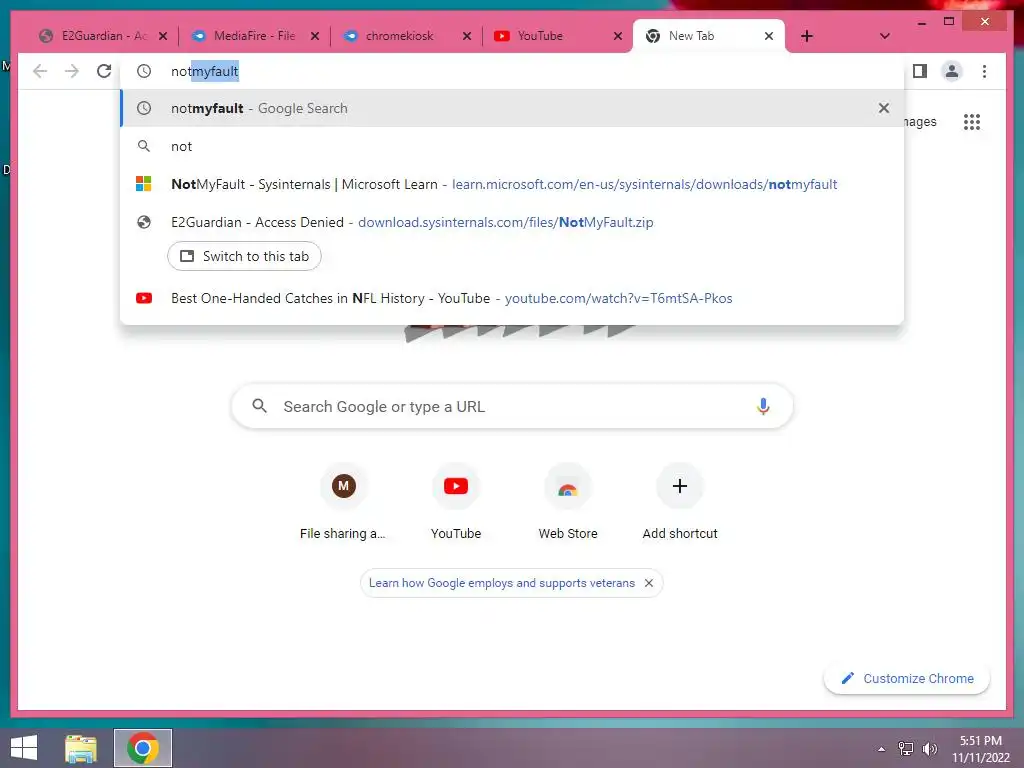Click the Switch to this tab button
Viewport: 1024px width, 768px height.
pos(244,256)
